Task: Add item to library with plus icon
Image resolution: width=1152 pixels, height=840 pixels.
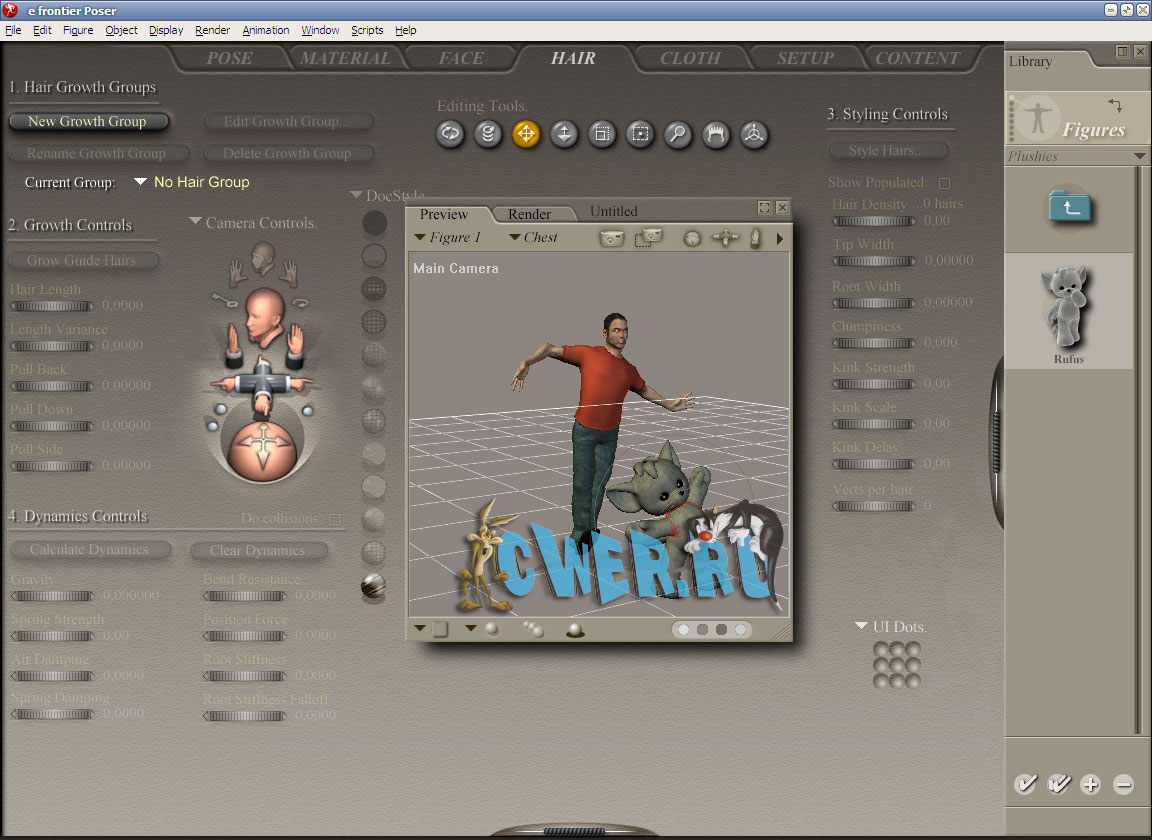Action: (x=1090, y=784)
